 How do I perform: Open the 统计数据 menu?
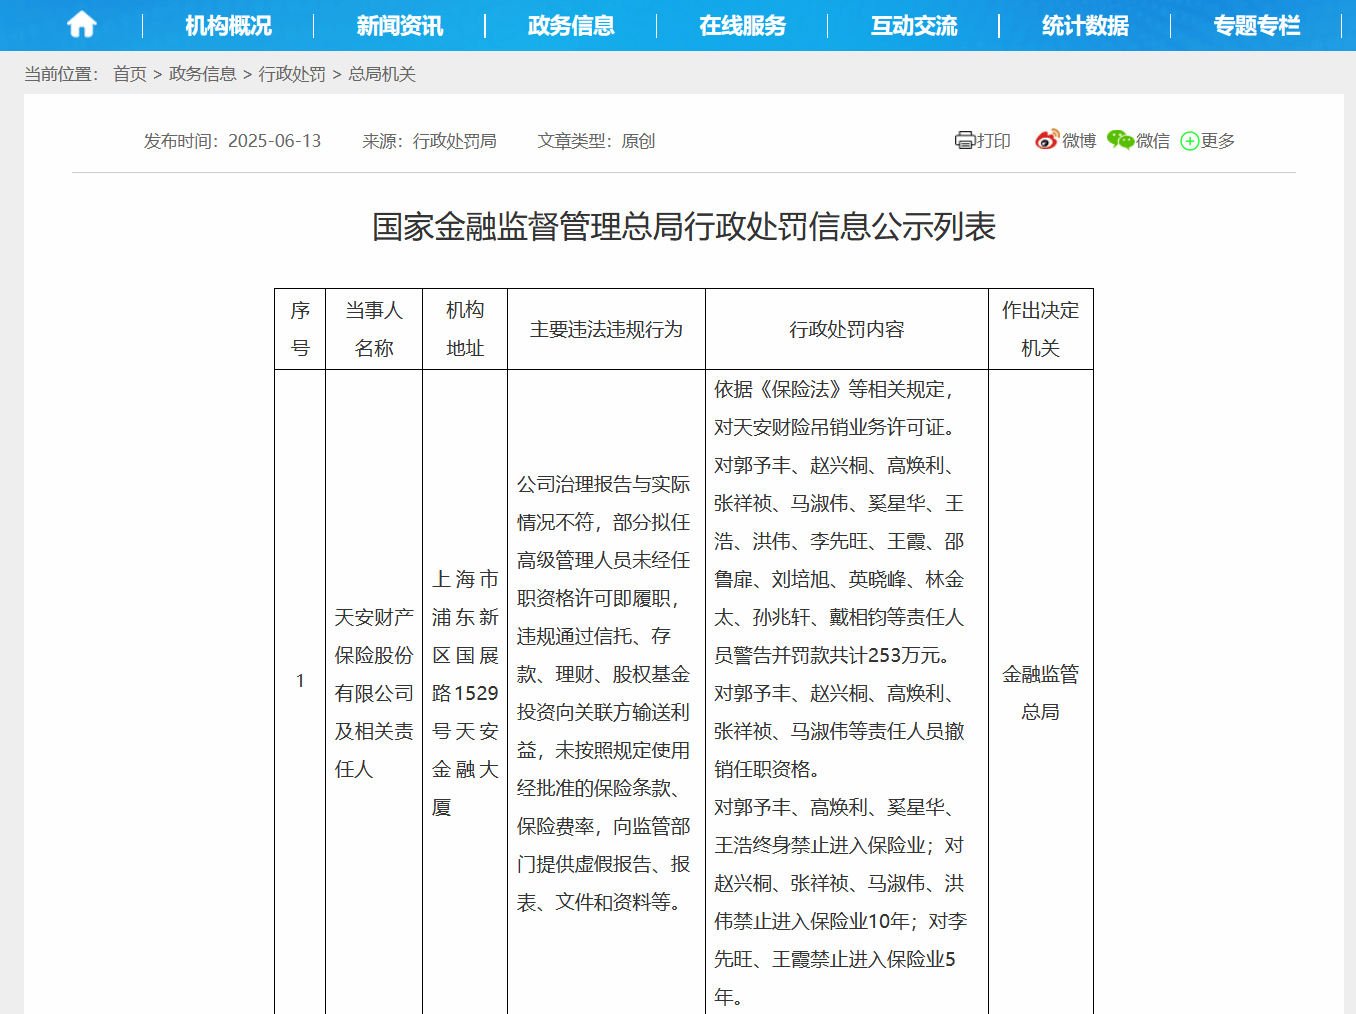(x=1086, y=26)
